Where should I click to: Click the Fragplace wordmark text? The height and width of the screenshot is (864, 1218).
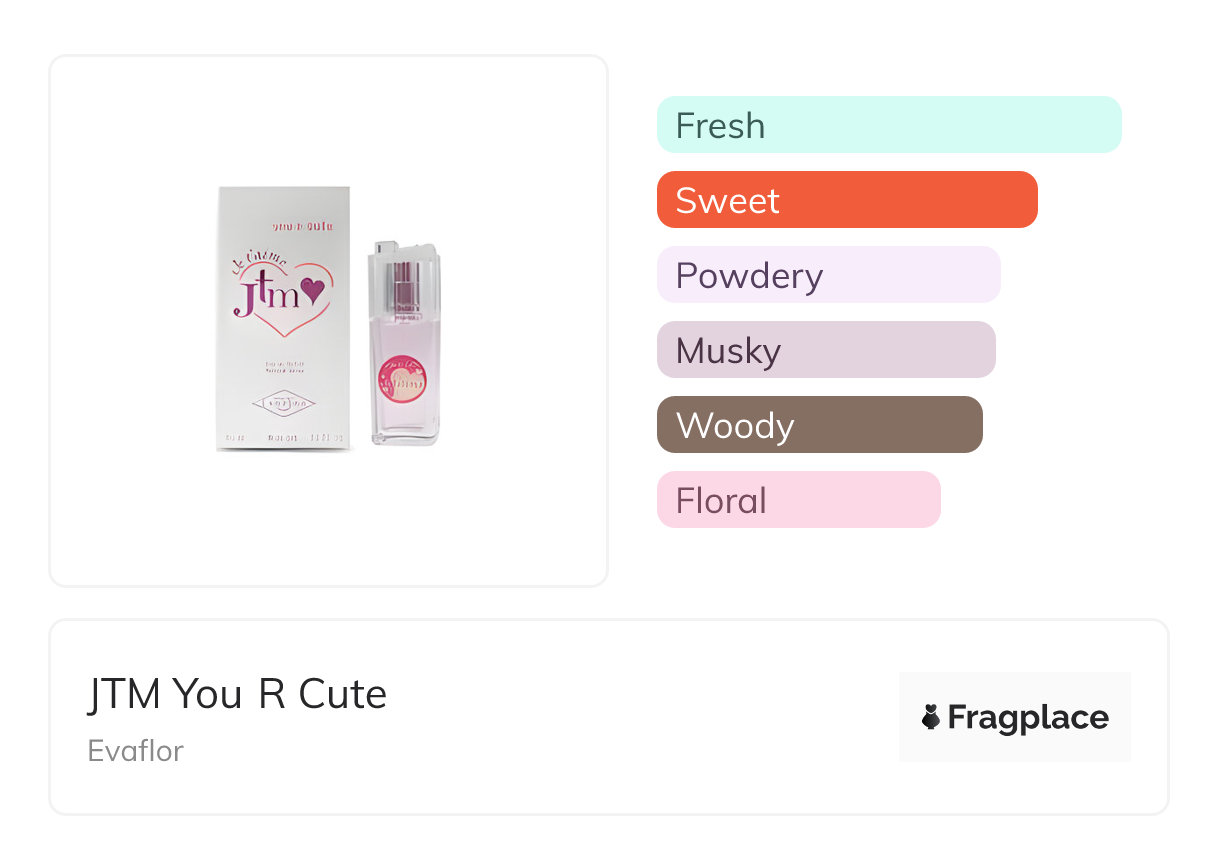coord(1028,717)
